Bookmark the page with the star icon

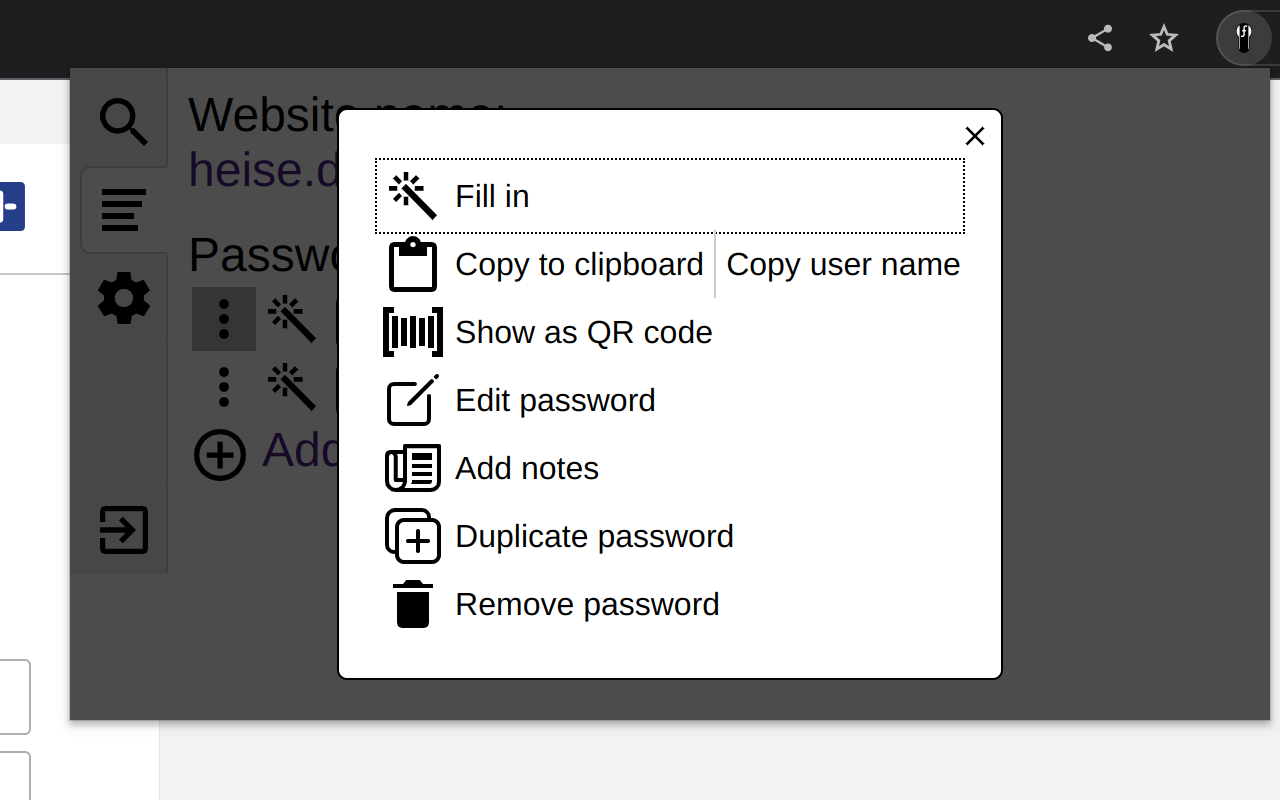(1163, 38)
